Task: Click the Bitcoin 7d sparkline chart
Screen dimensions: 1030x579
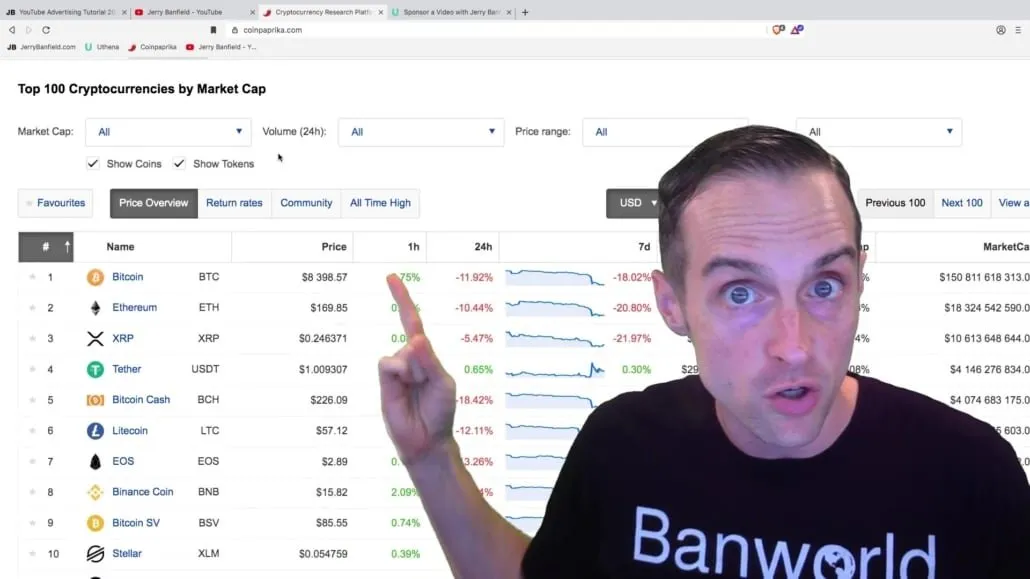Action: 555,277
